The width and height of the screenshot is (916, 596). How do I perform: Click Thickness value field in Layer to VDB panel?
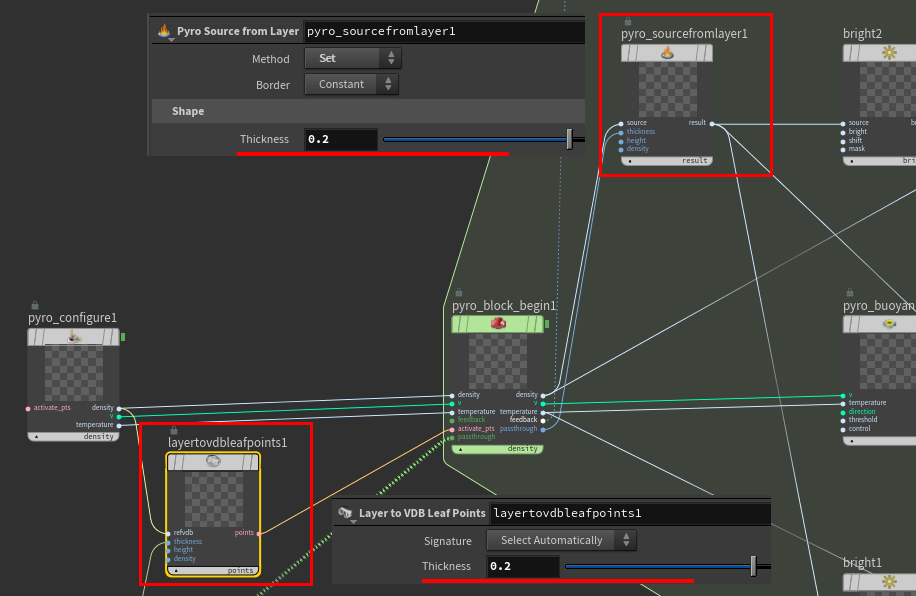point(522,566)
